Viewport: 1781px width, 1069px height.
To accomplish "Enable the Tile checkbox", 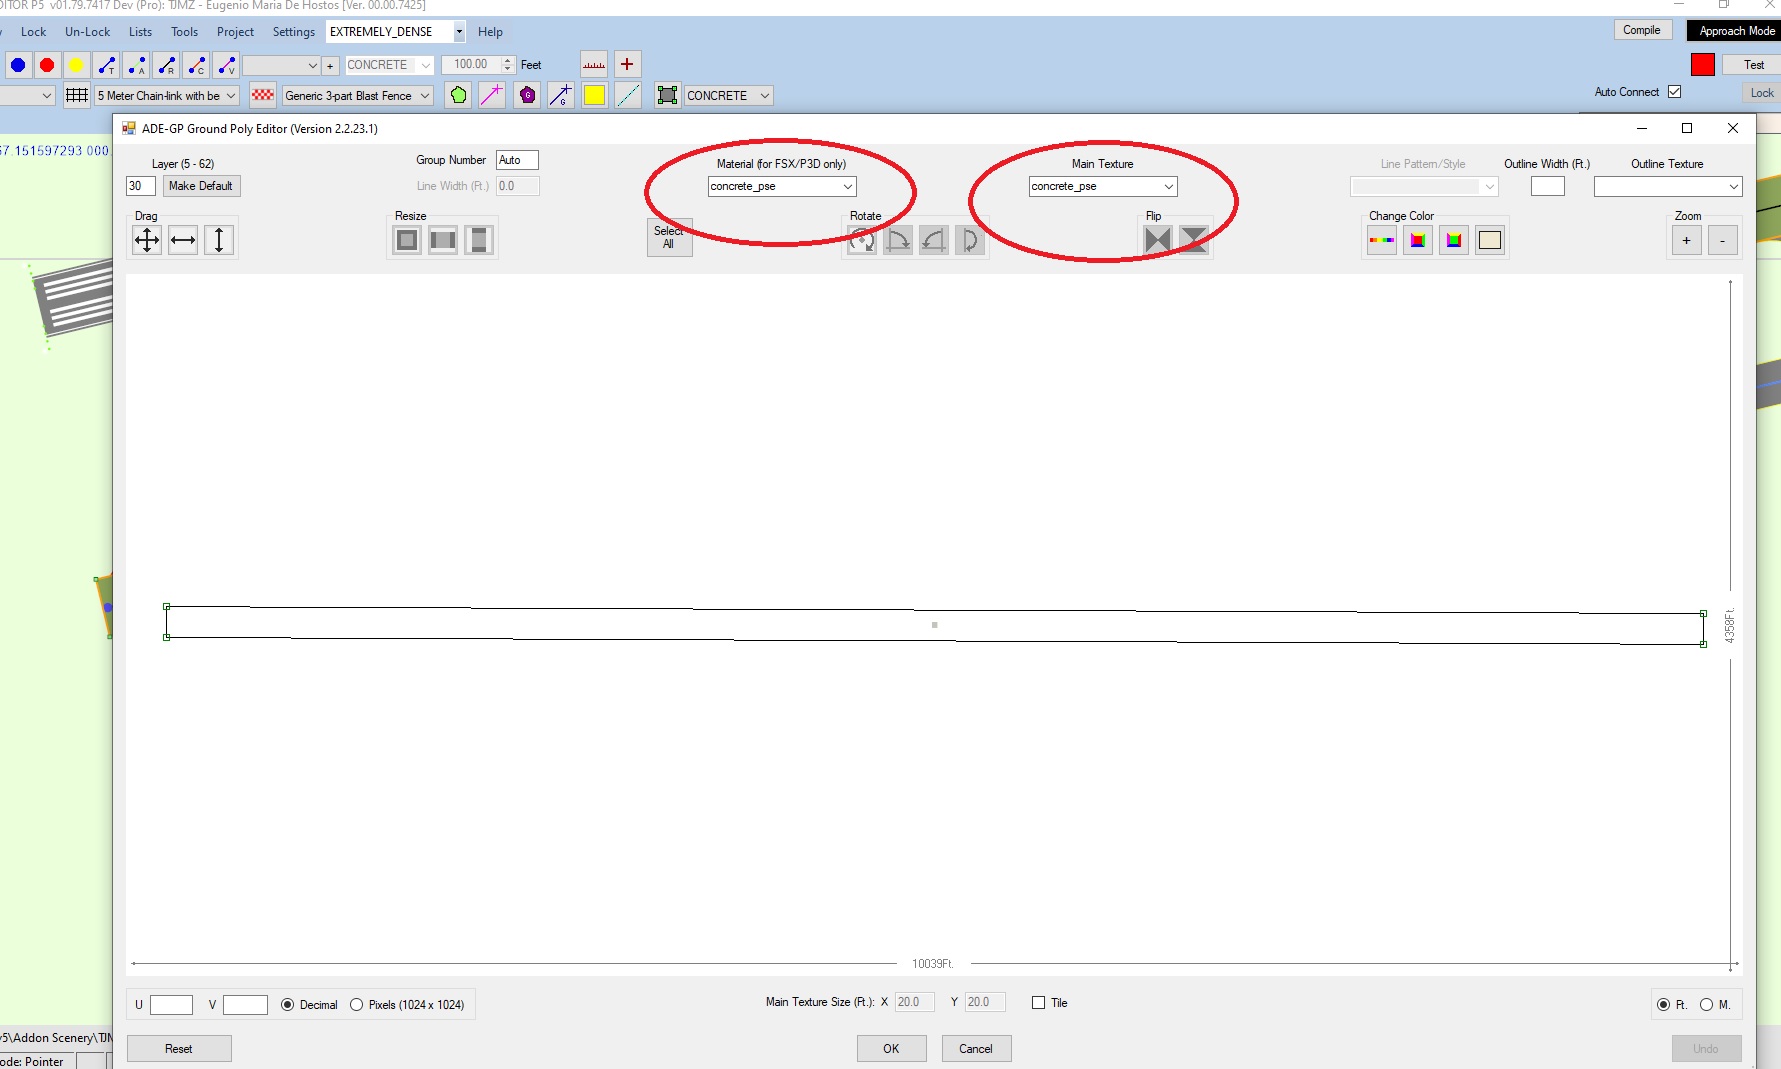I will [x=1039, y=1003].
